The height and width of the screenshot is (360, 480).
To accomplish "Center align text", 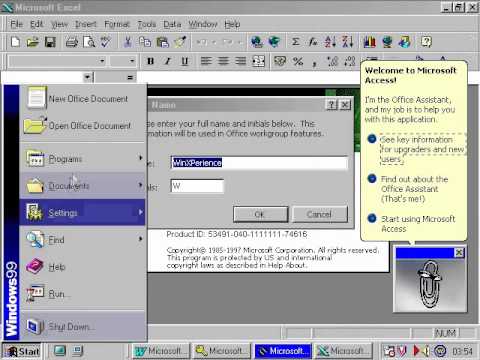I will tap(223, 61).
